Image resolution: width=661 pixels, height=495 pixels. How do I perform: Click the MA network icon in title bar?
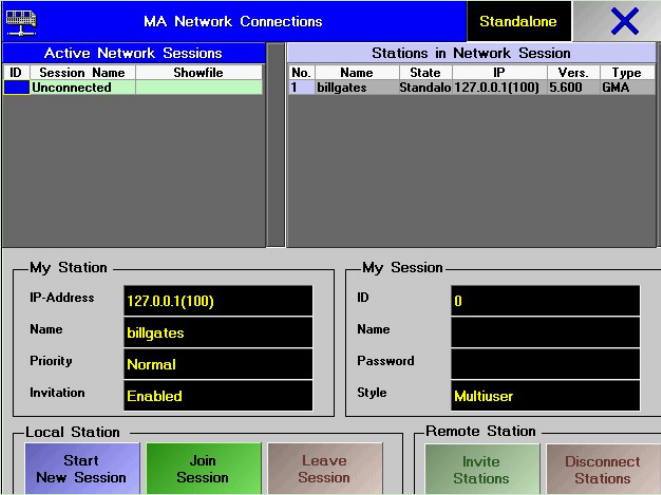[x=21, y=22]
